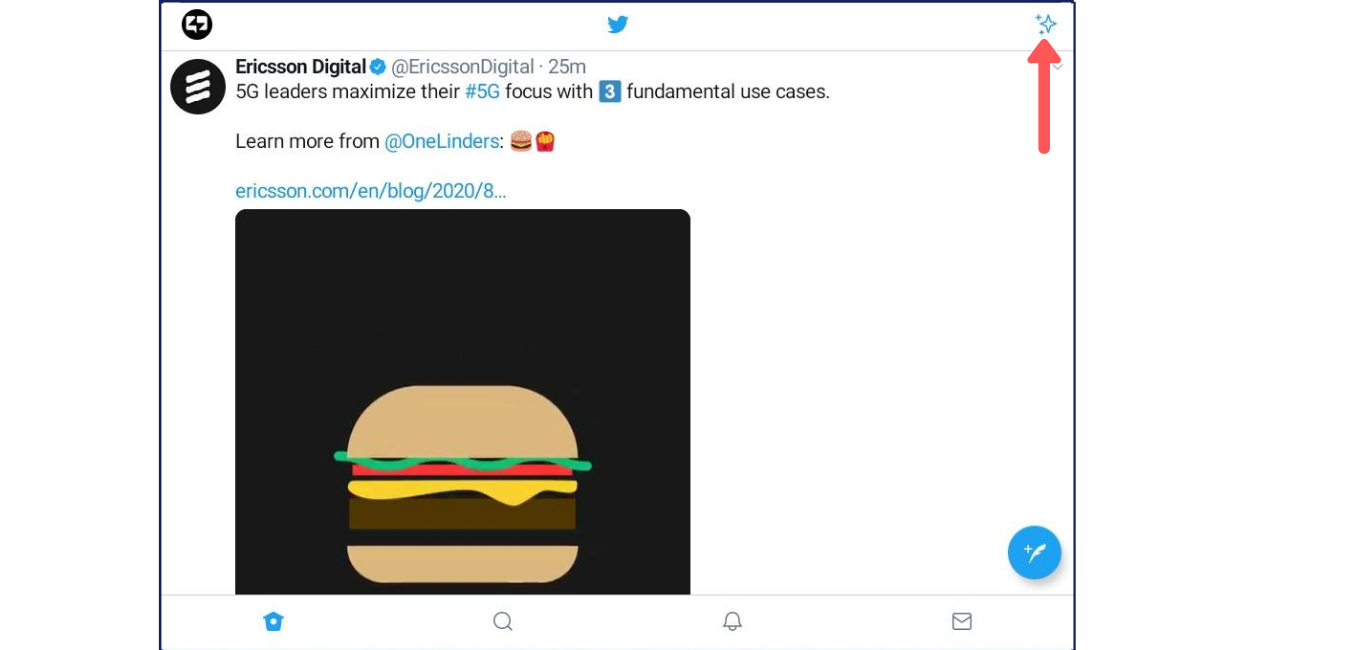Click the burger emoji in the tweet
Image resolution: width=1350 pixels, height=650 pixels.
pos(521,142)
